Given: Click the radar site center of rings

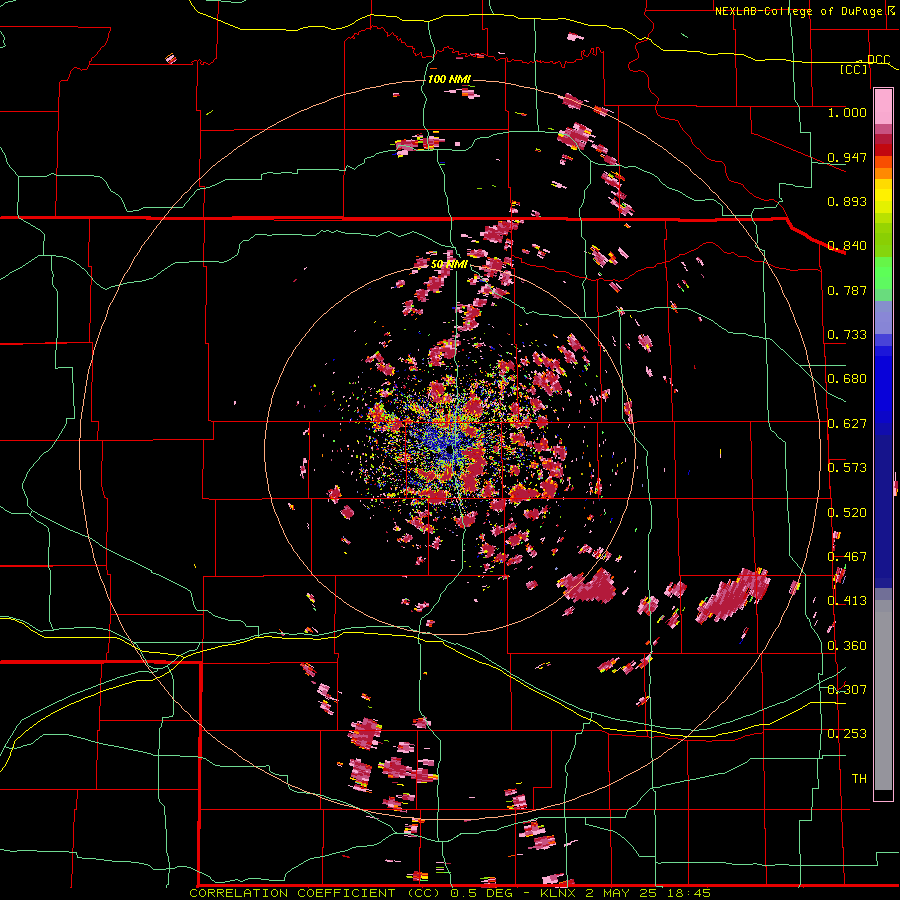Looking at the screenshot, I should click(450, 449).
